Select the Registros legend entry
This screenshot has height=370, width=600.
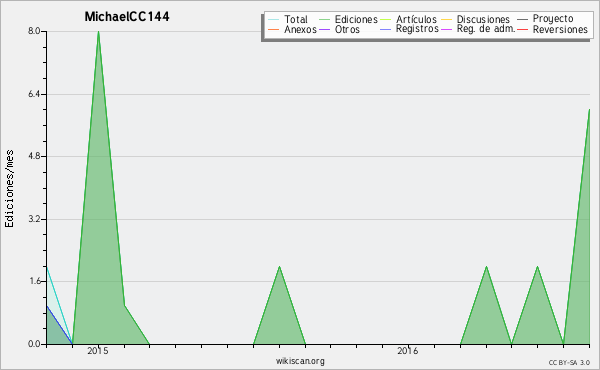click(417, 29)
